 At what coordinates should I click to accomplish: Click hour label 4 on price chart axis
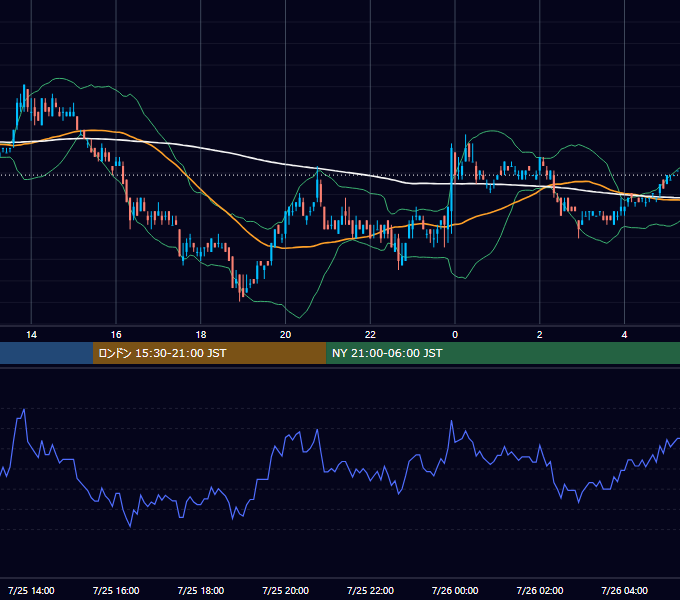tap(624, 335)
